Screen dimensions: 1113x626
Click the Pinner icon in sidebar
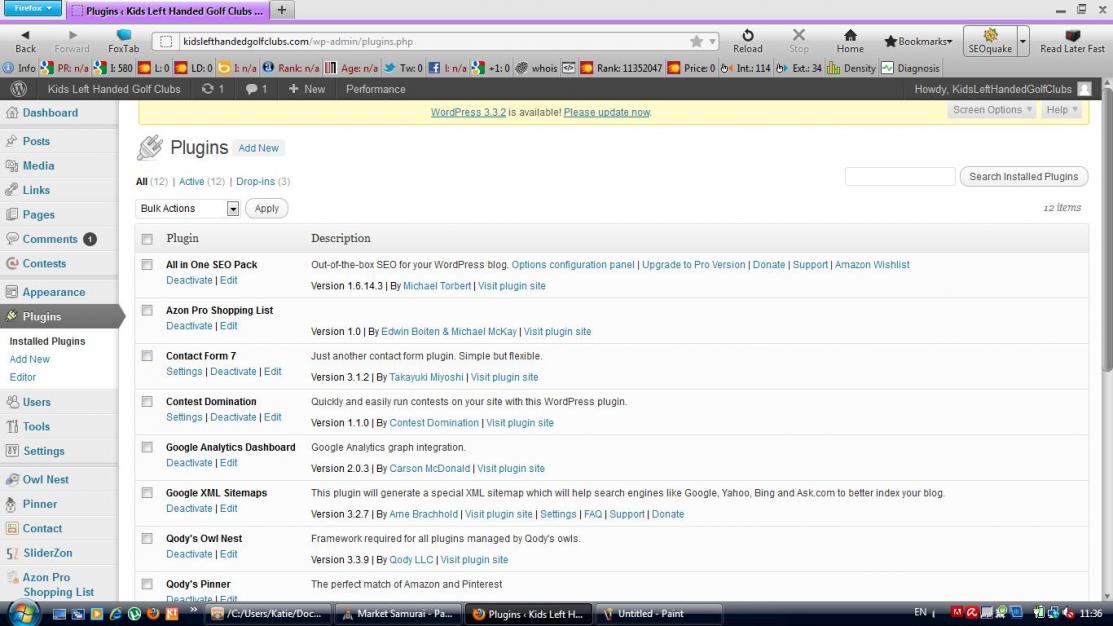coord(11,504)
